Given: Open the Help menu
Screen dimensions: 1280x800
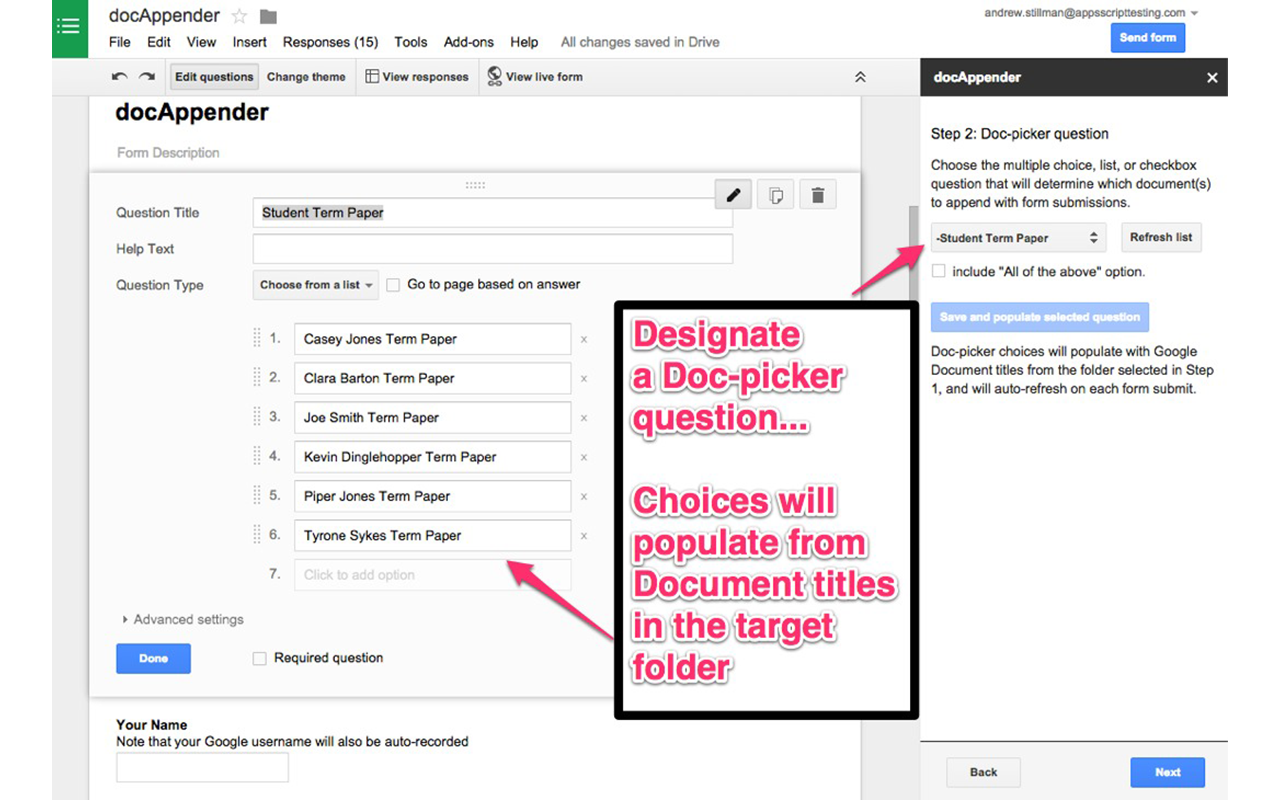Looking at the screenshot, I should (524, 42).
